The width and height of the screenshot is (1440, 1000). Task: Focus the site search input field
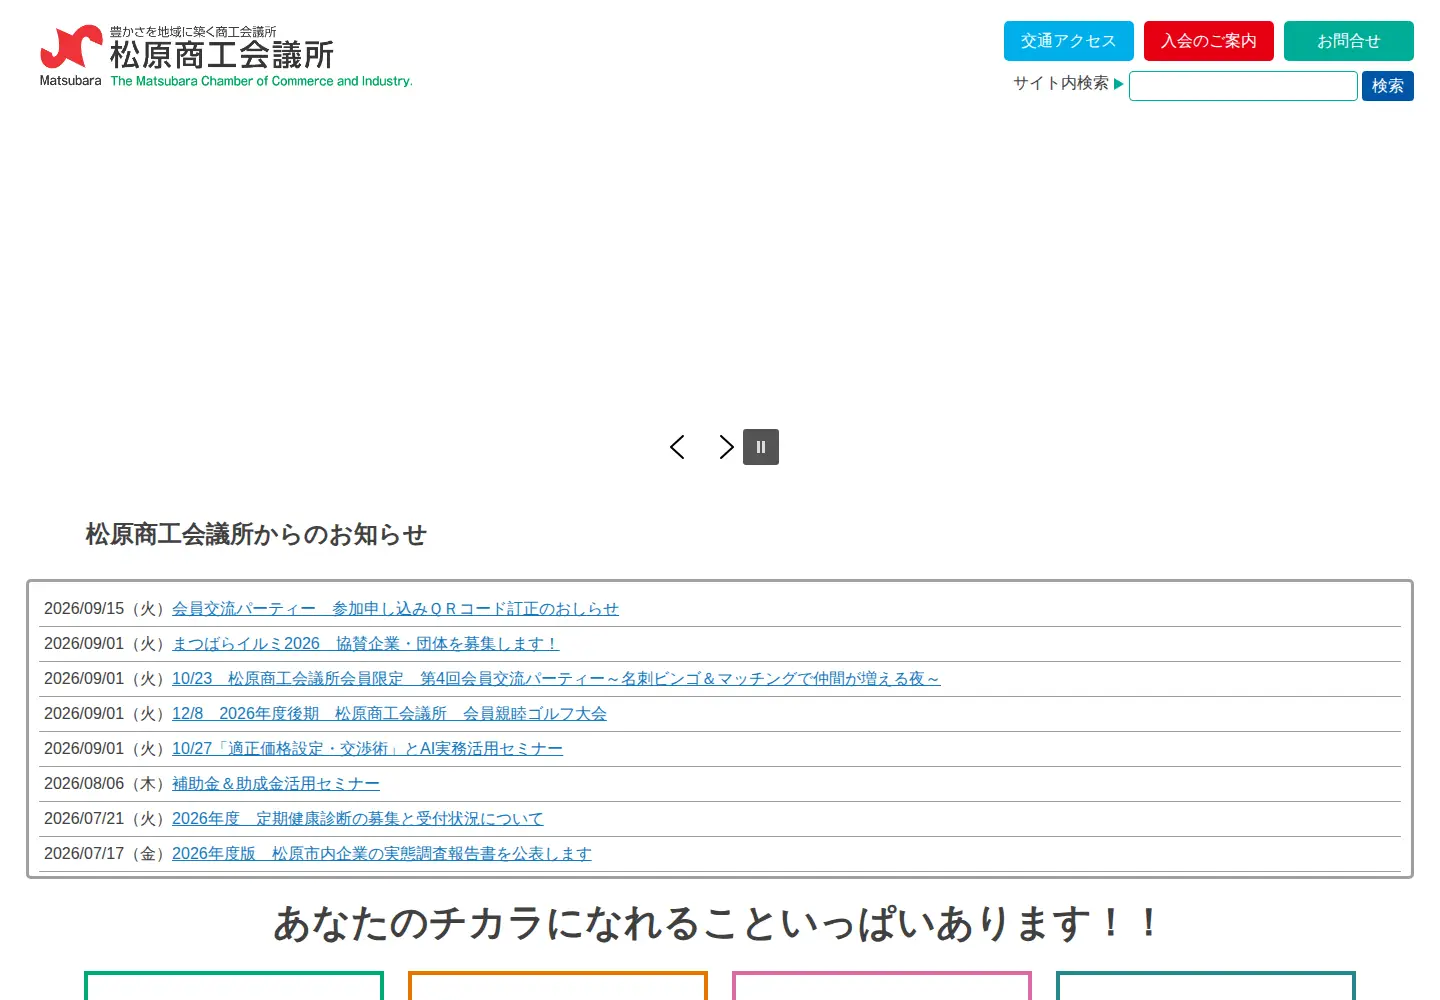[1243, 86]
